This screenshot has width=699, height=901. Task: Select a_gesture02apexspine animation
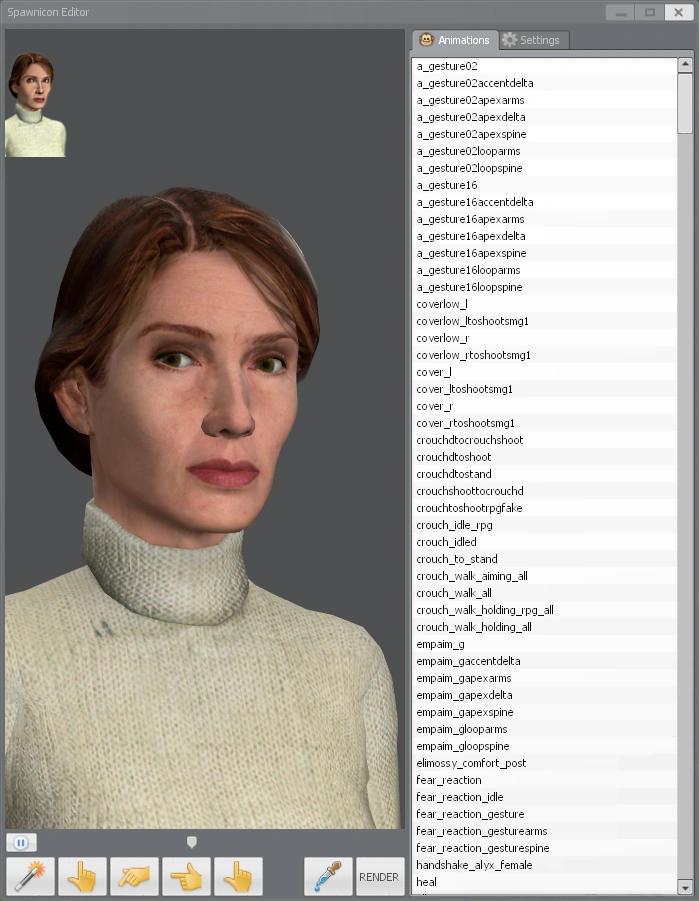click(544, 134)
